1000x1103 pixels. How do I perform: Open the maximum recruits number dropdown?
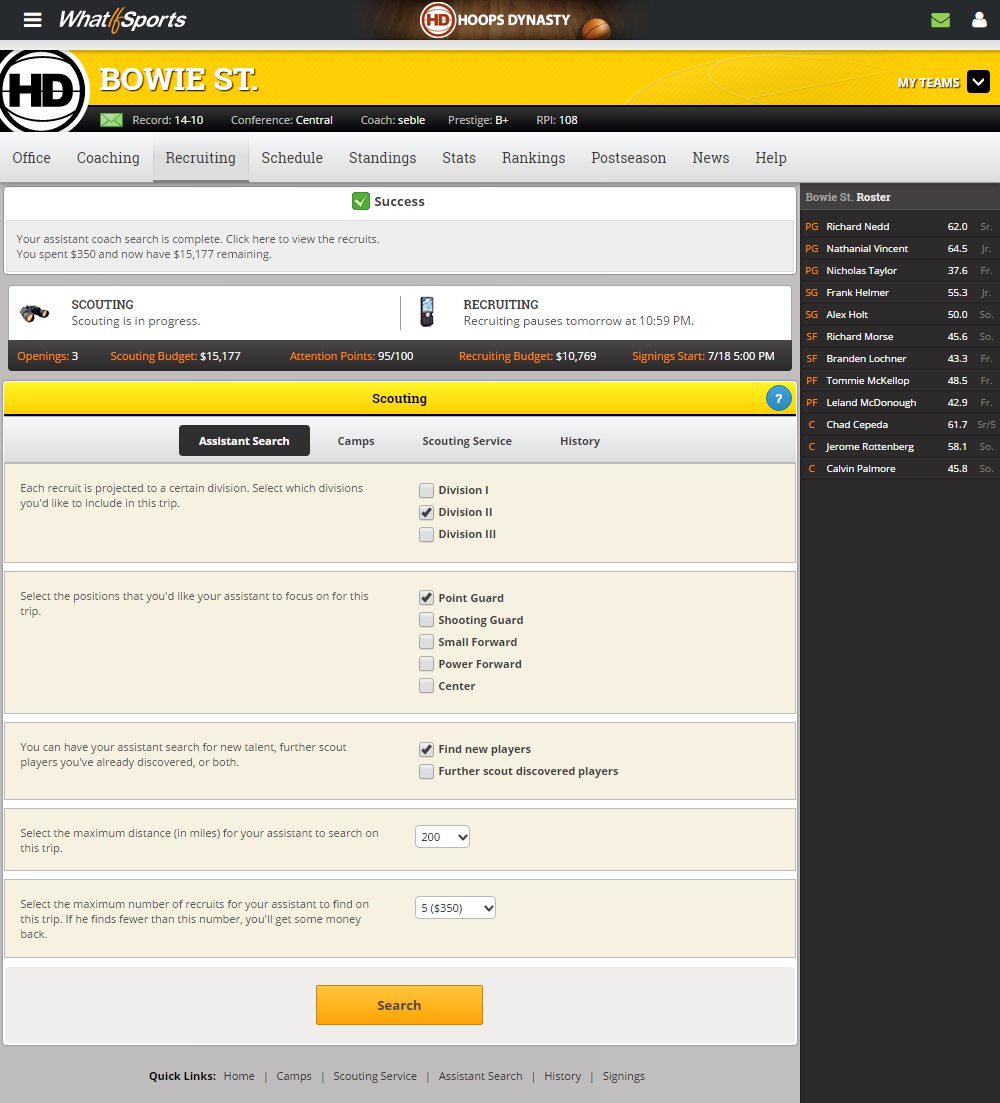point(455,908)
